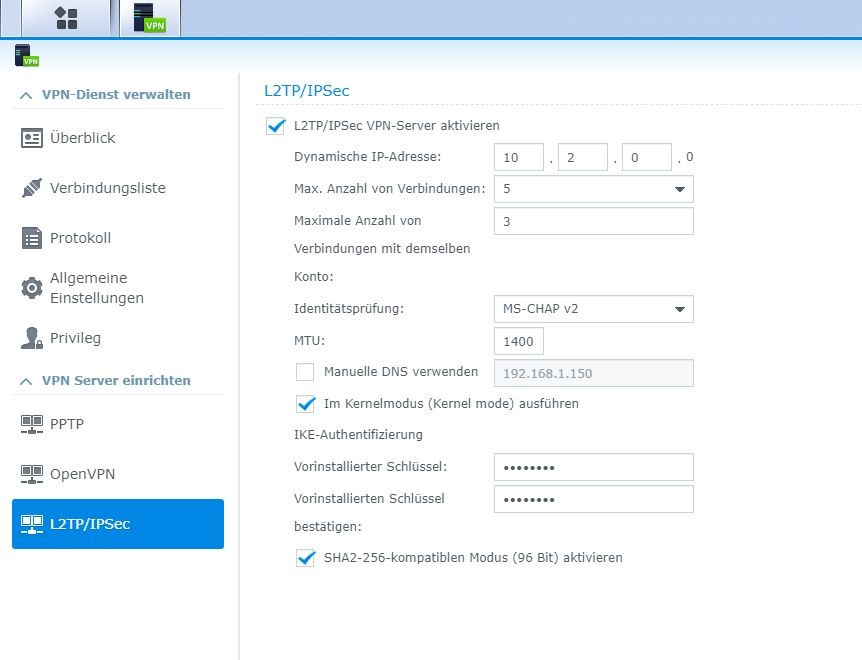The width and height of the screenshot is (862, 660).
Task: Click the OpenVPN network icon
Action: [32, 474]
